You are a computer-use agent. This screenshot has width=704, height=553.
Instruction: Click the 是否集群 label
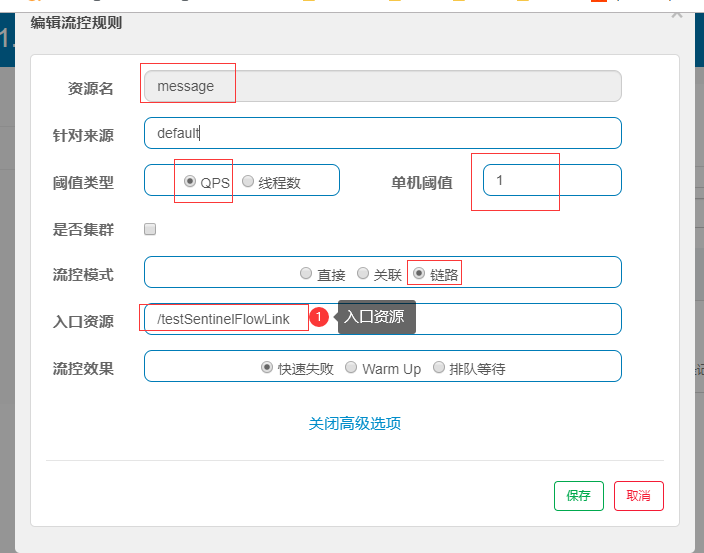[83, 230]
